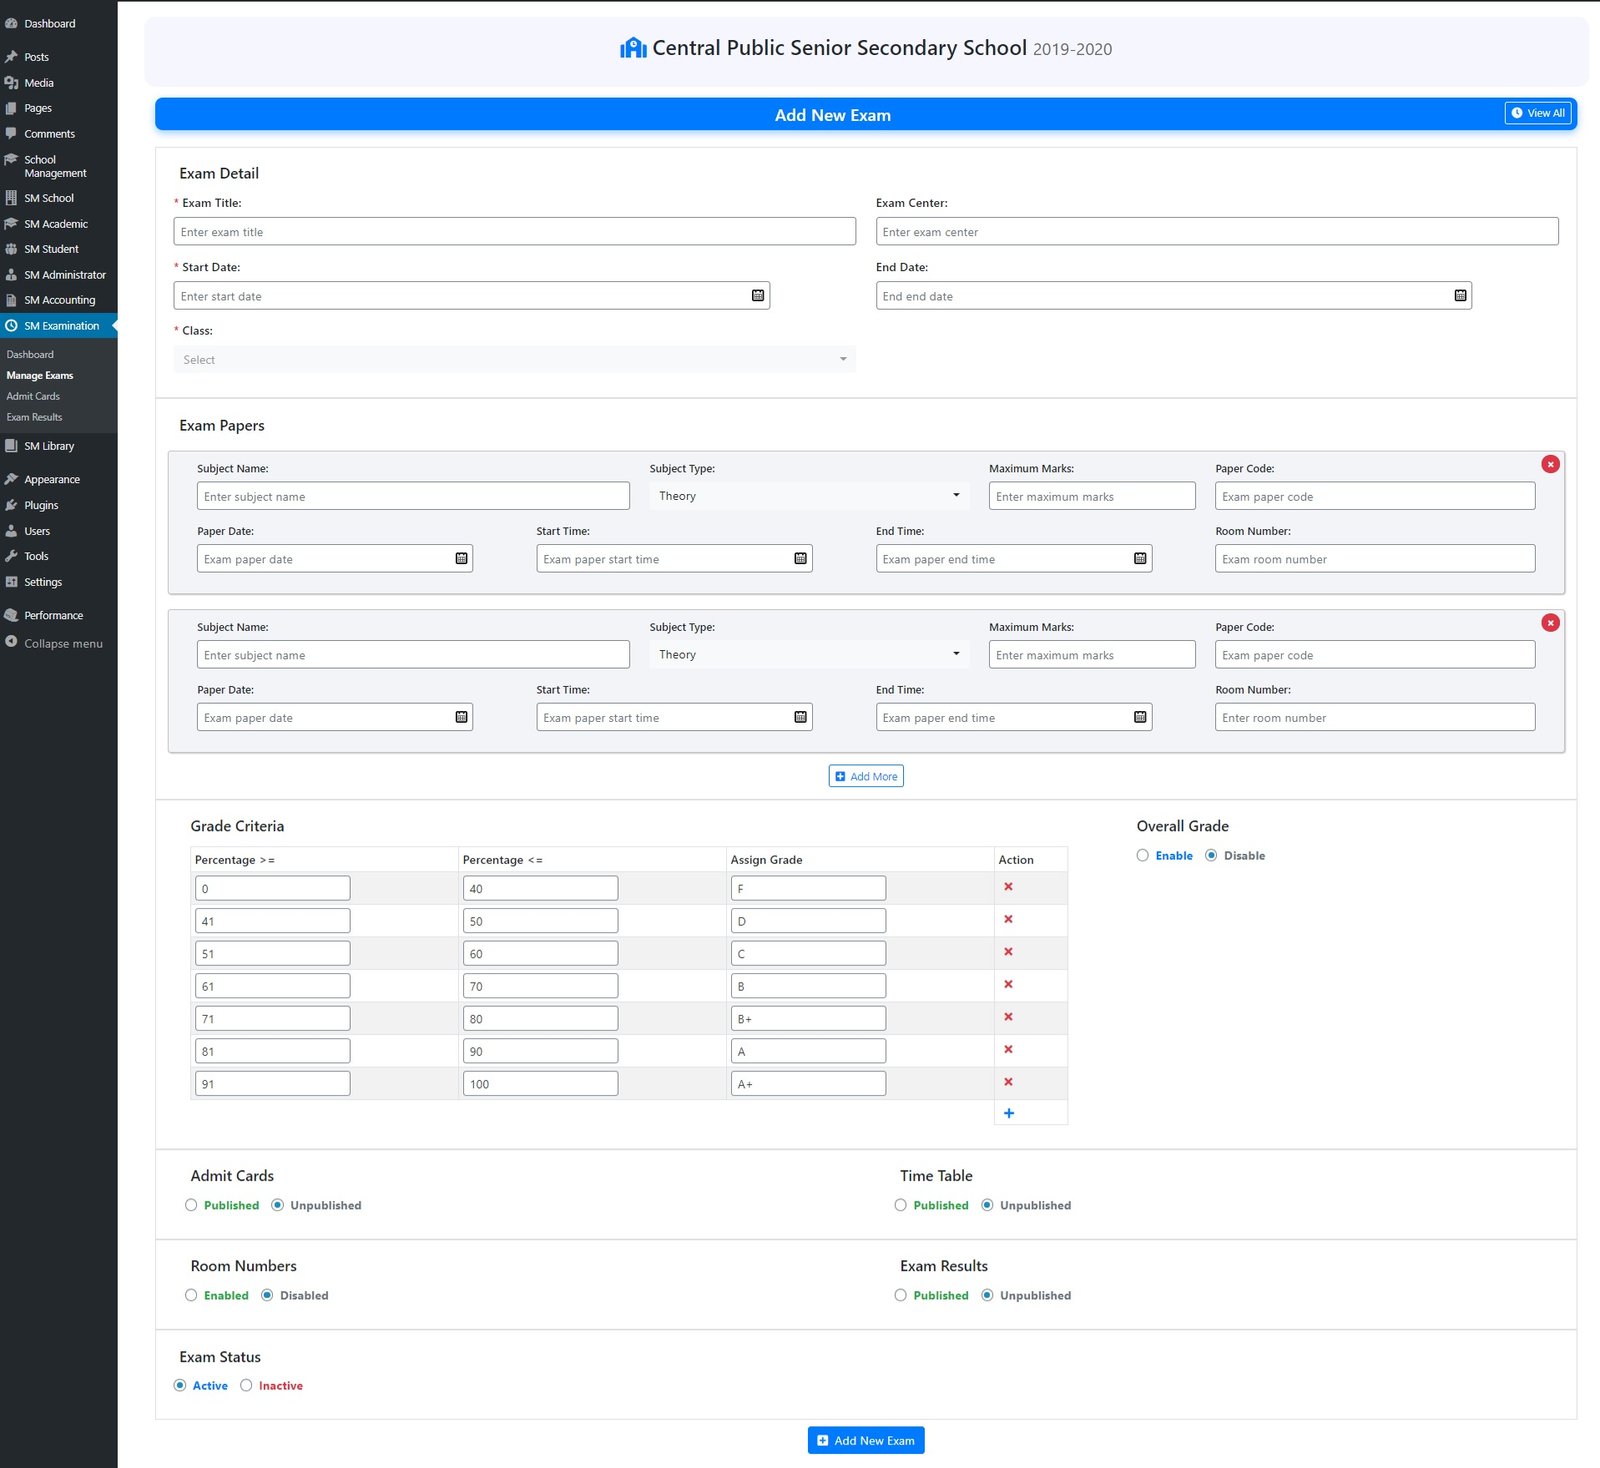The image size is (1600, 1468).
Task: Submit with Add New Exam button
Action: tap(866, 1440)
